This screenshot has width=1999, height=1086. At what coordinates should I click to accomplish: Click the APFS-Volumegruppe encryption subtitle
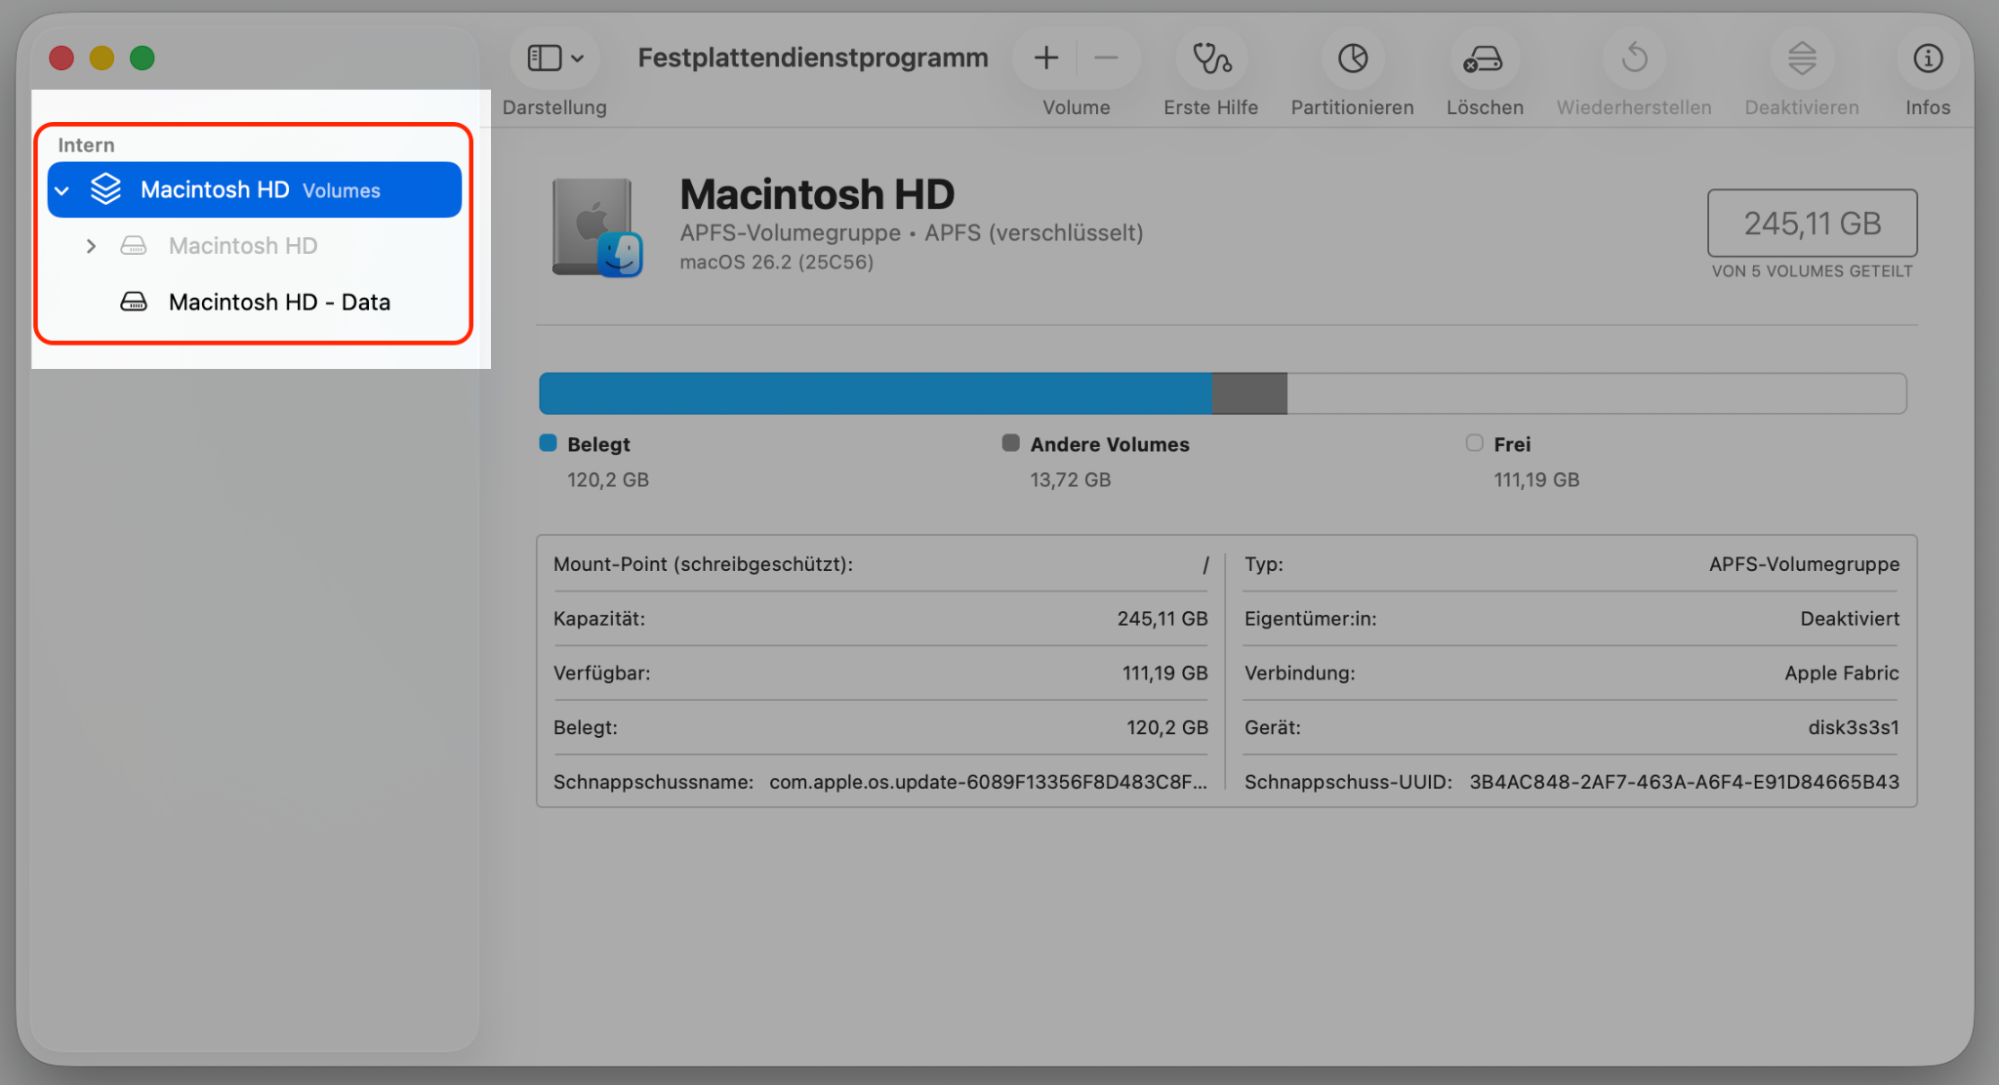(x=911, y=233)
